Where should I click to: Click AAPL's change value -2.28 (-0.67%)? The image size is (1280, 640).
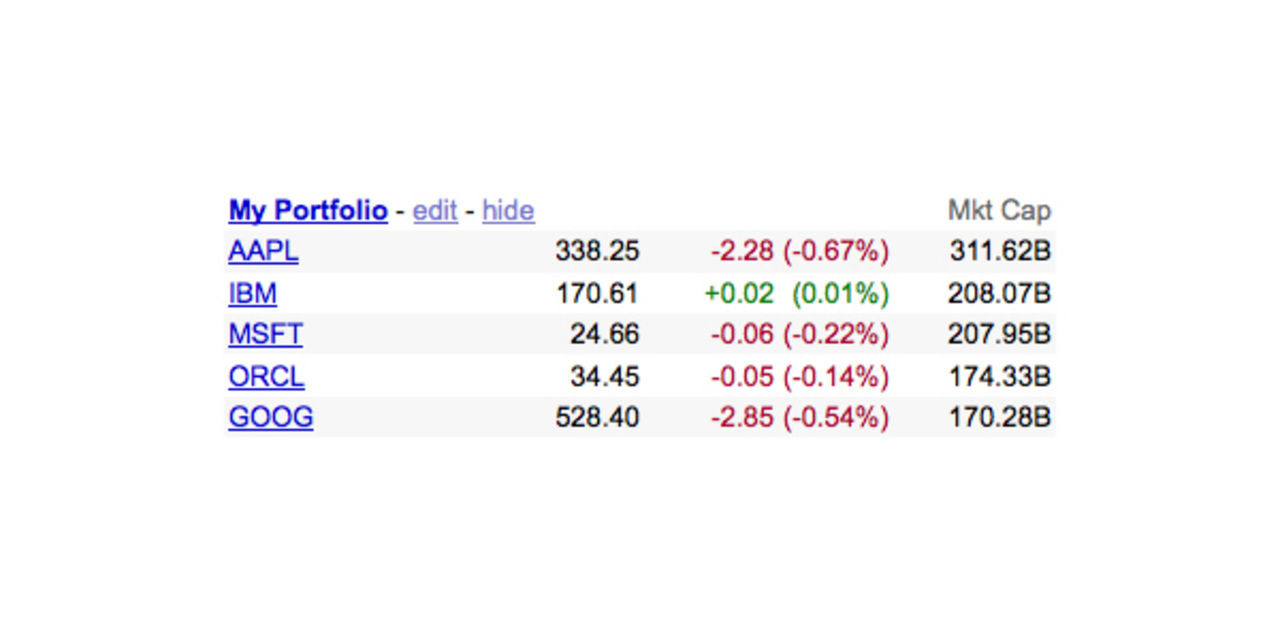[799, 251]
